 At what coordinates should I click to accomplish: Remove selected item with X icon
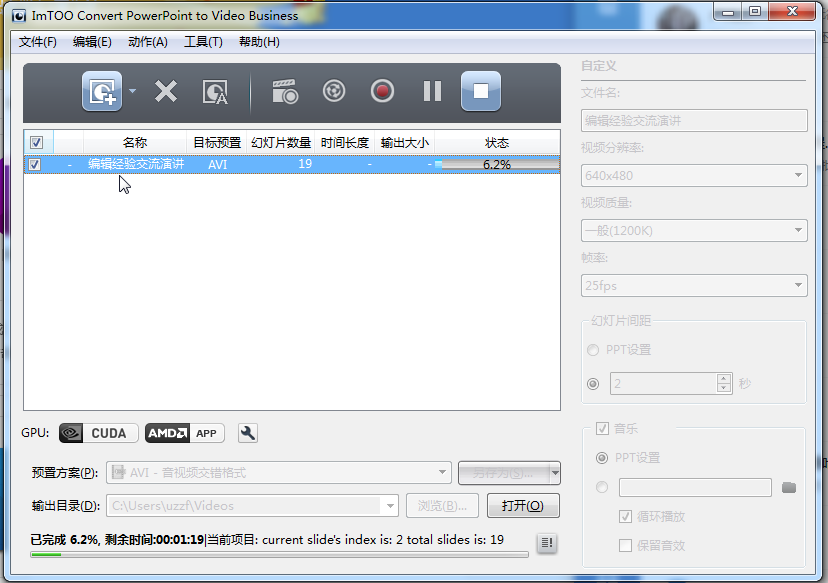[166, 91]
